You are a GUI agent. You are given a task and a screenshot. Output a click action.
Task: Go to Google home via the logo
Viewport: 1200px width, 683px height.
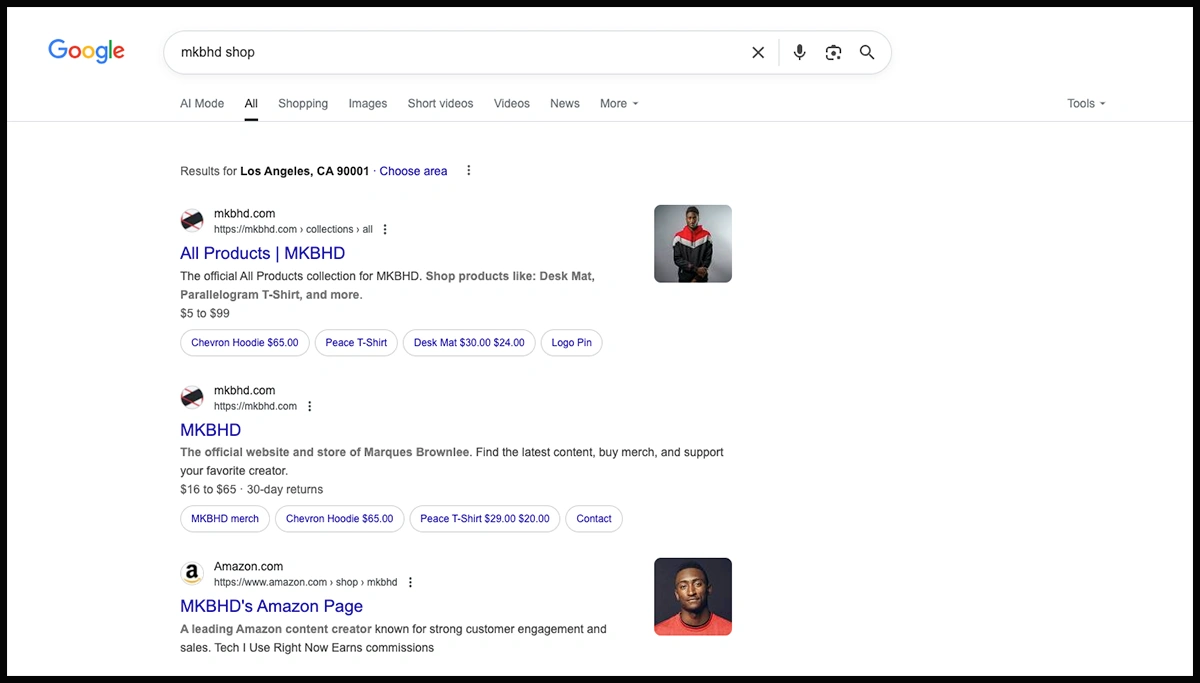86,51
